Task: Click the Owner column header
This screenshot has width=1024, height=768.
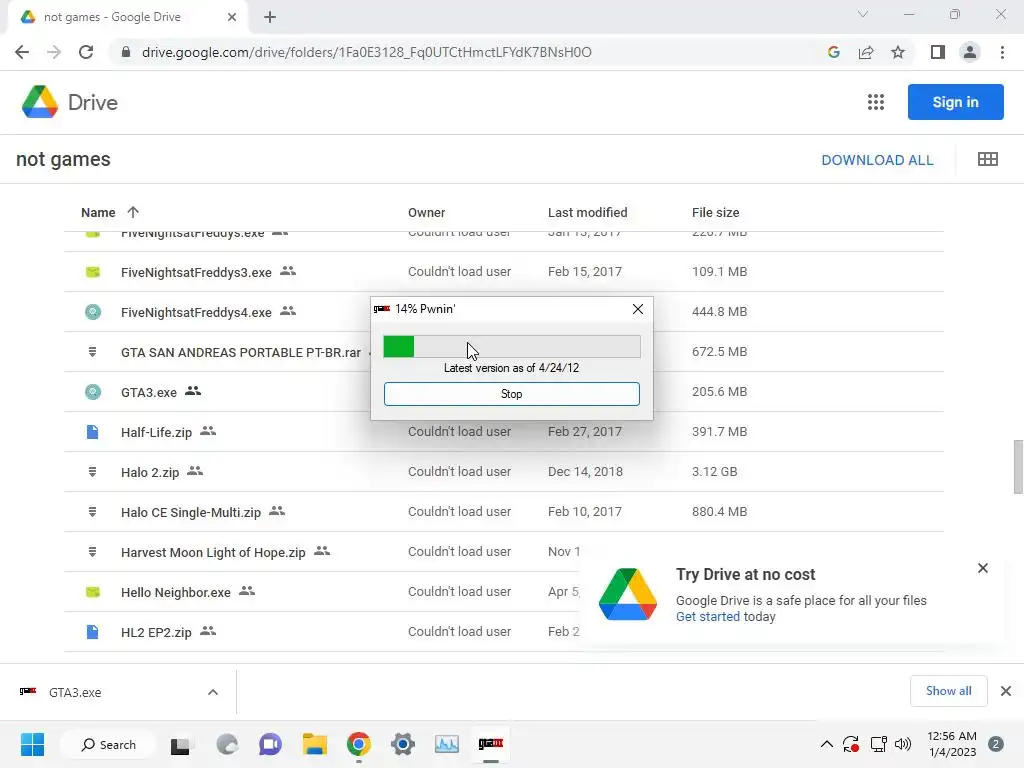Action: [426, 212]
